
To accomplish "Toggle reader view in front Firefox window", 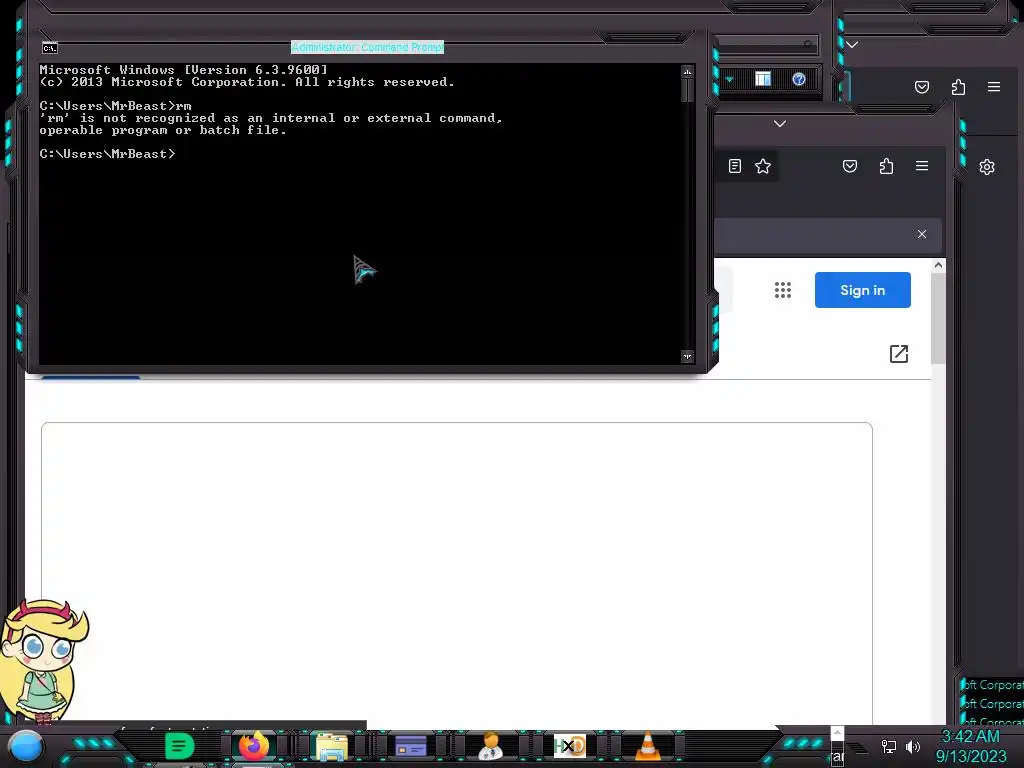I will [x=735, y=166].
